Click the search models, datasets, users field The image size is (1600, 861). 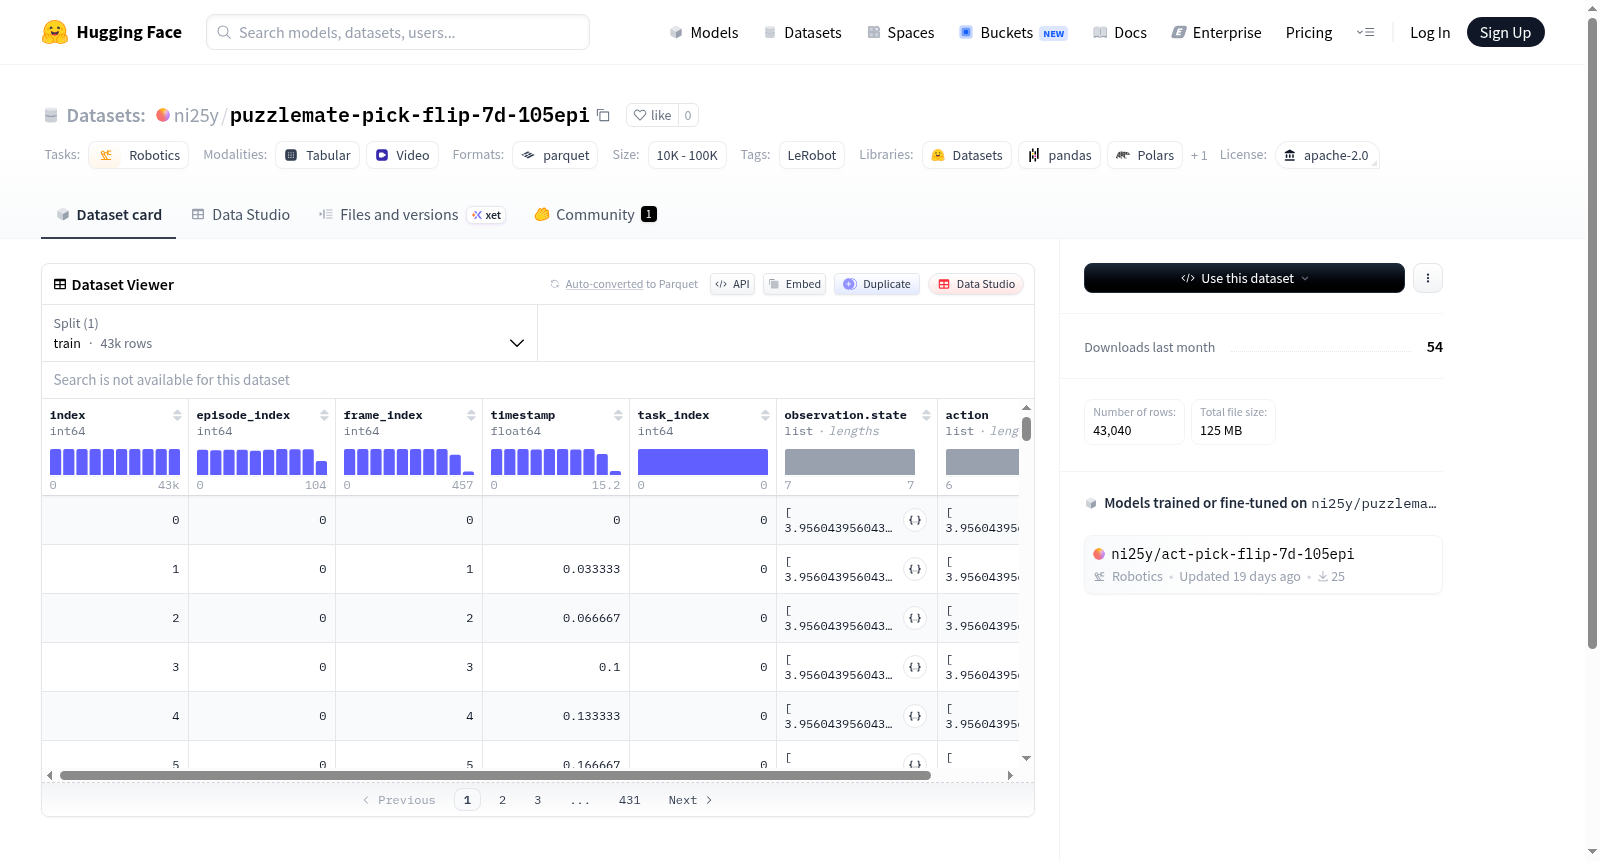coord(398,32)
